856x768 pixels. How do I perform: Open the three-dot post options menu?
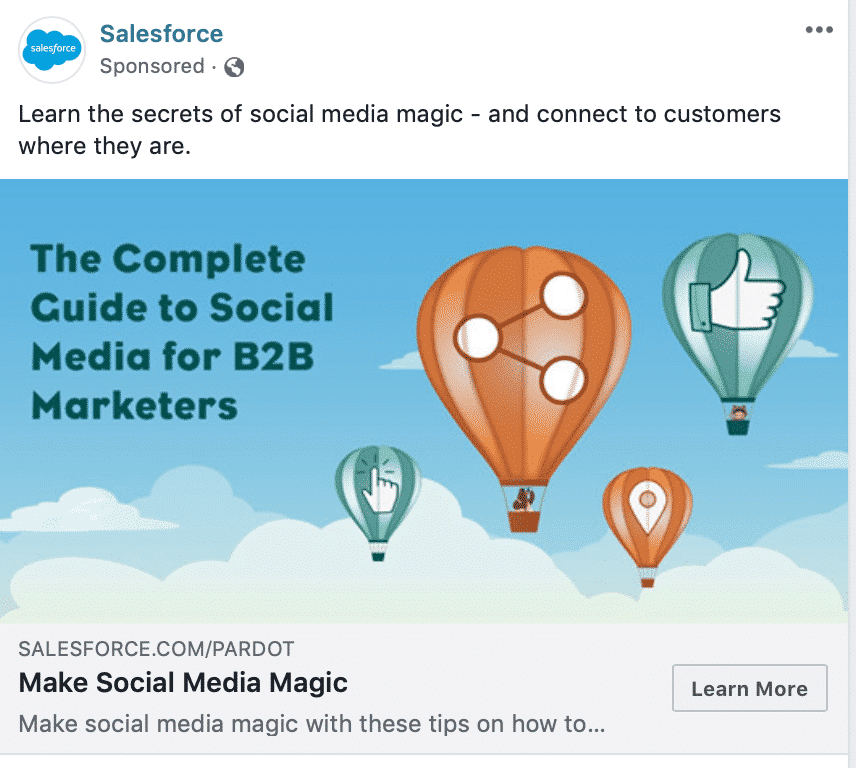819,29
